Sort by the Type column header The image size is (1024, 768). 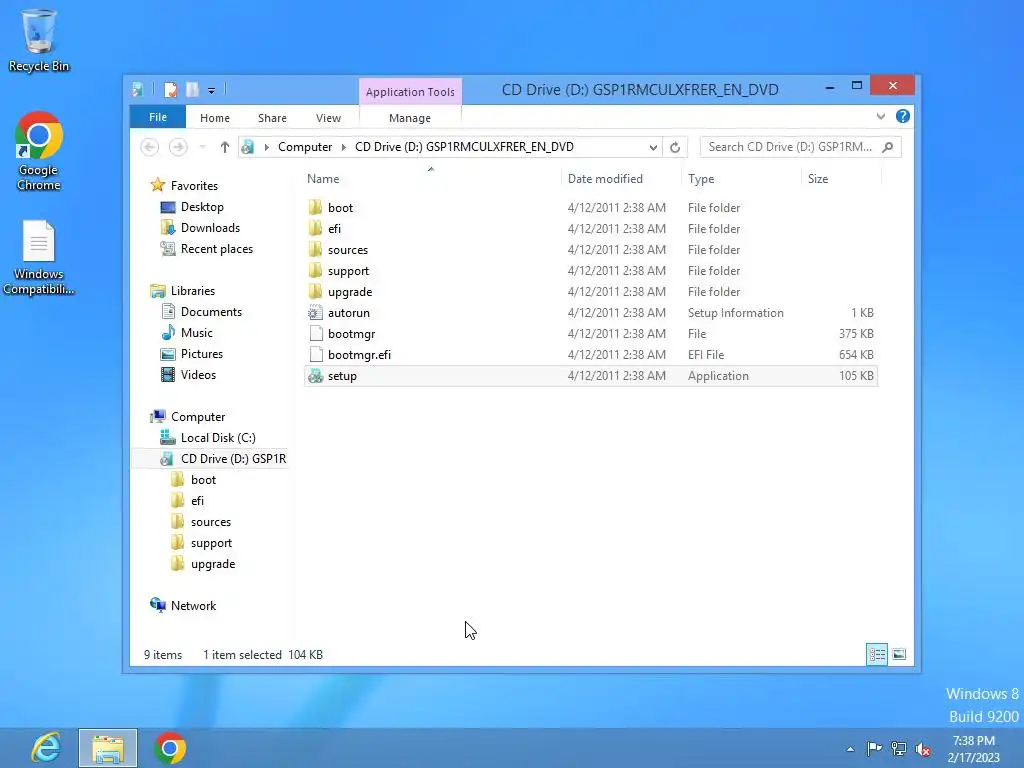[x=741, y=178]
